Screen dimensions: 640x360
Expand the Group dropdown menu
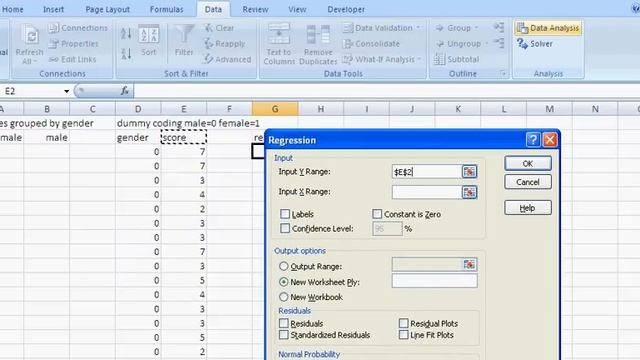pos(476,28)
